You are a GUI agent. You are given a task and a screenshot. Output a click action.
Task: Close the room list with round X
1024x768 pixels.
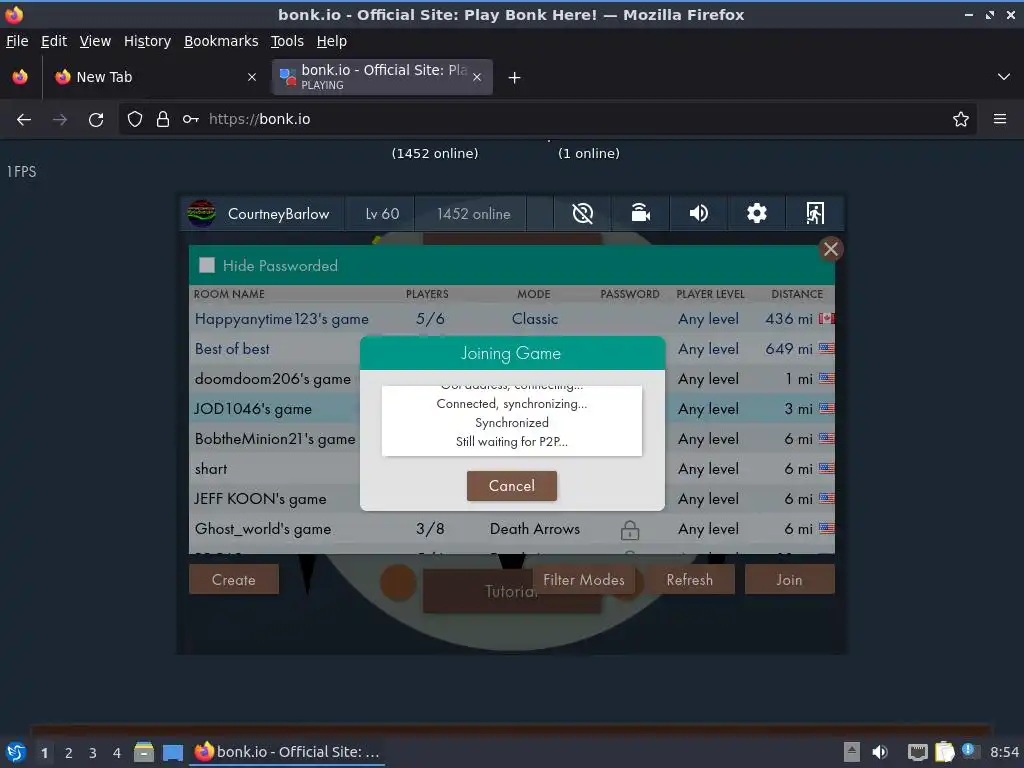[x=831, y=249]
